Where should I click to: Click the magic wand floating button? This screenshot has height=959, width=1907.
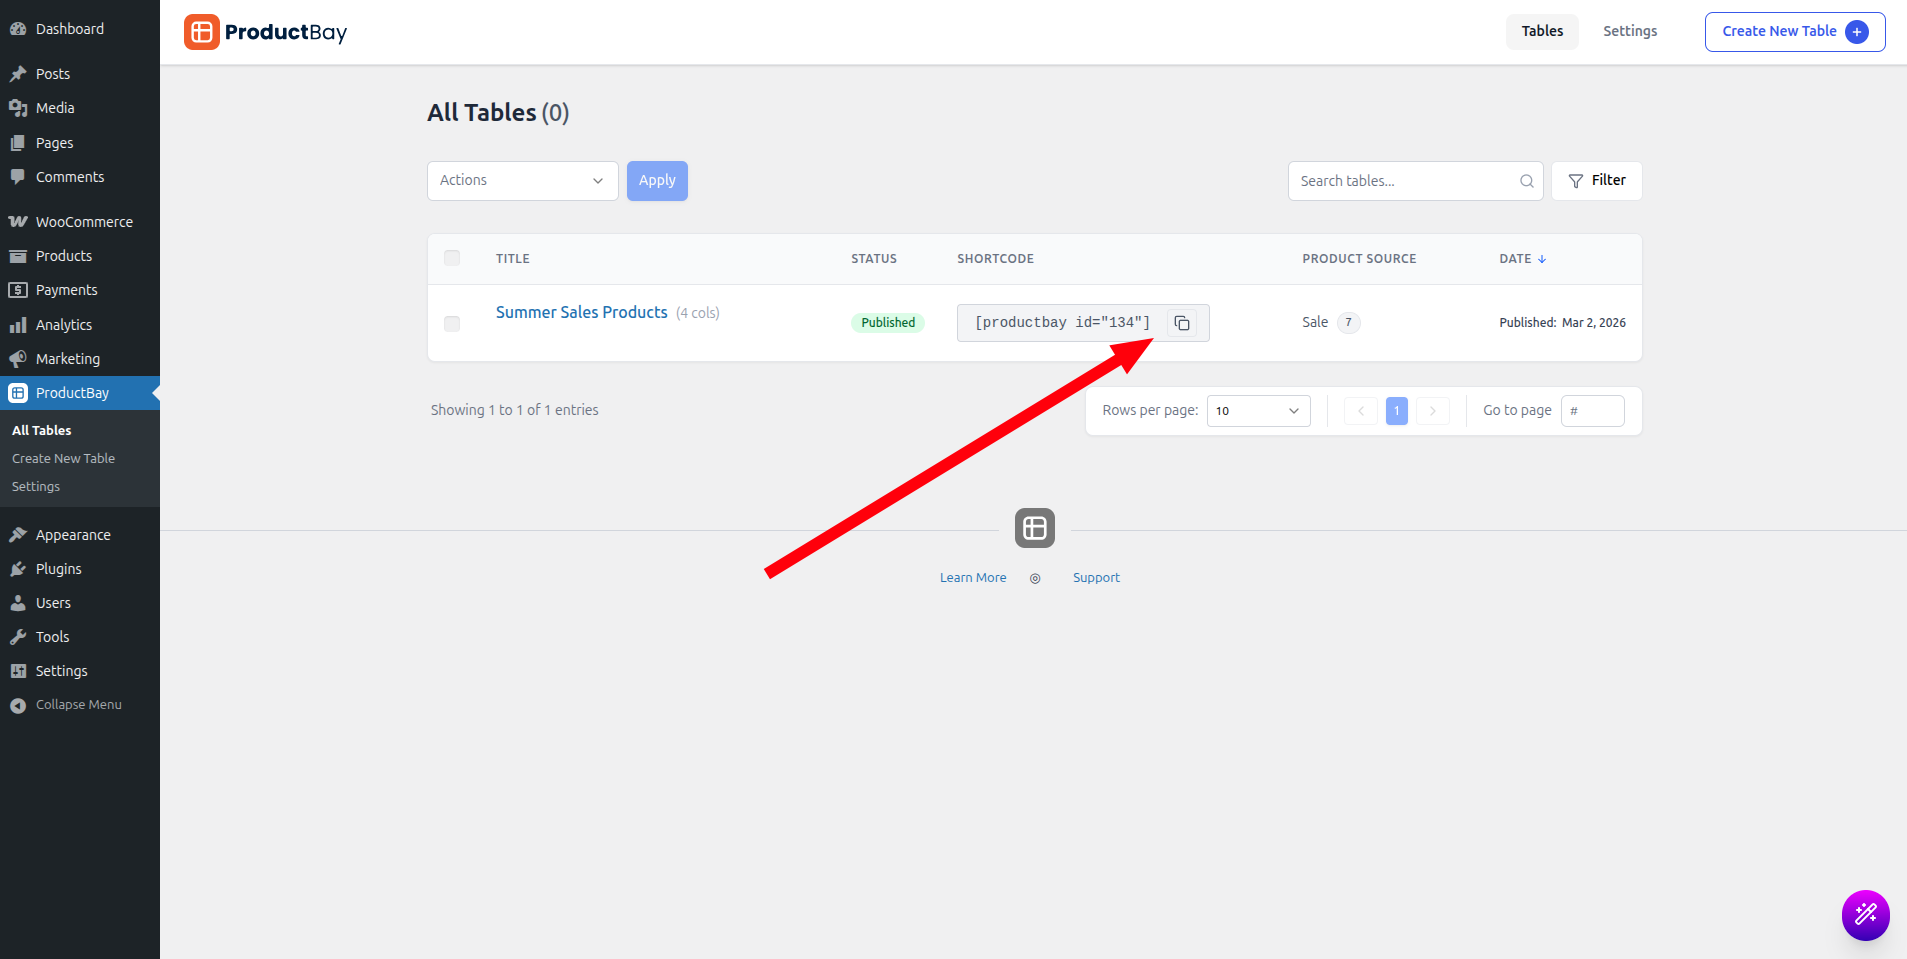[1865, 915]
